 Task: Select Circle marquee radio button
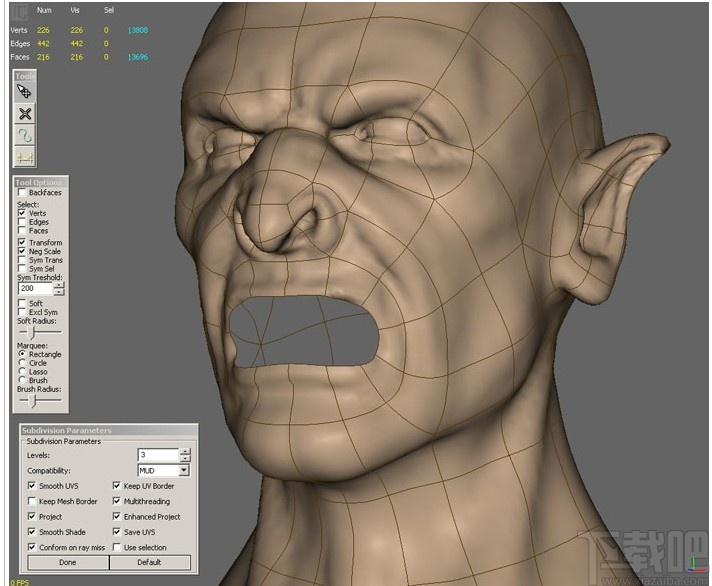click(x=23, y=363)
